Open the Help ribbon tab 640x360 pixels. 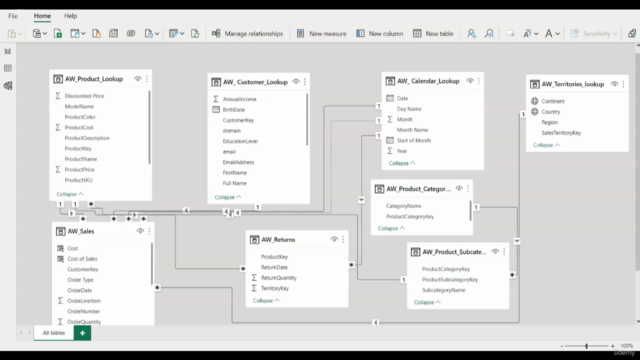tap(70, 16)
